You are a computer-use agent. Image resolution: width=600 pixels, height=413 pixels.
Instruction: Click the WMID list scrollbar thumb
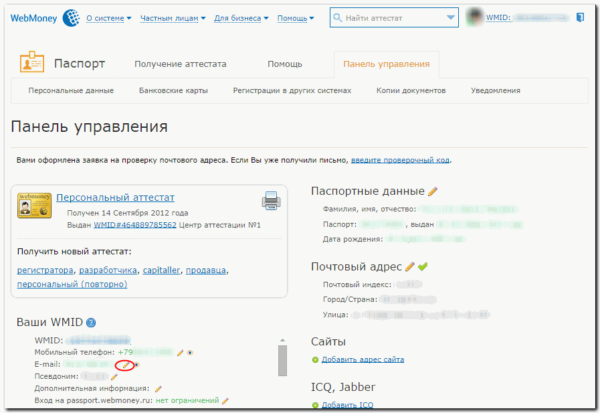(282, 361)
